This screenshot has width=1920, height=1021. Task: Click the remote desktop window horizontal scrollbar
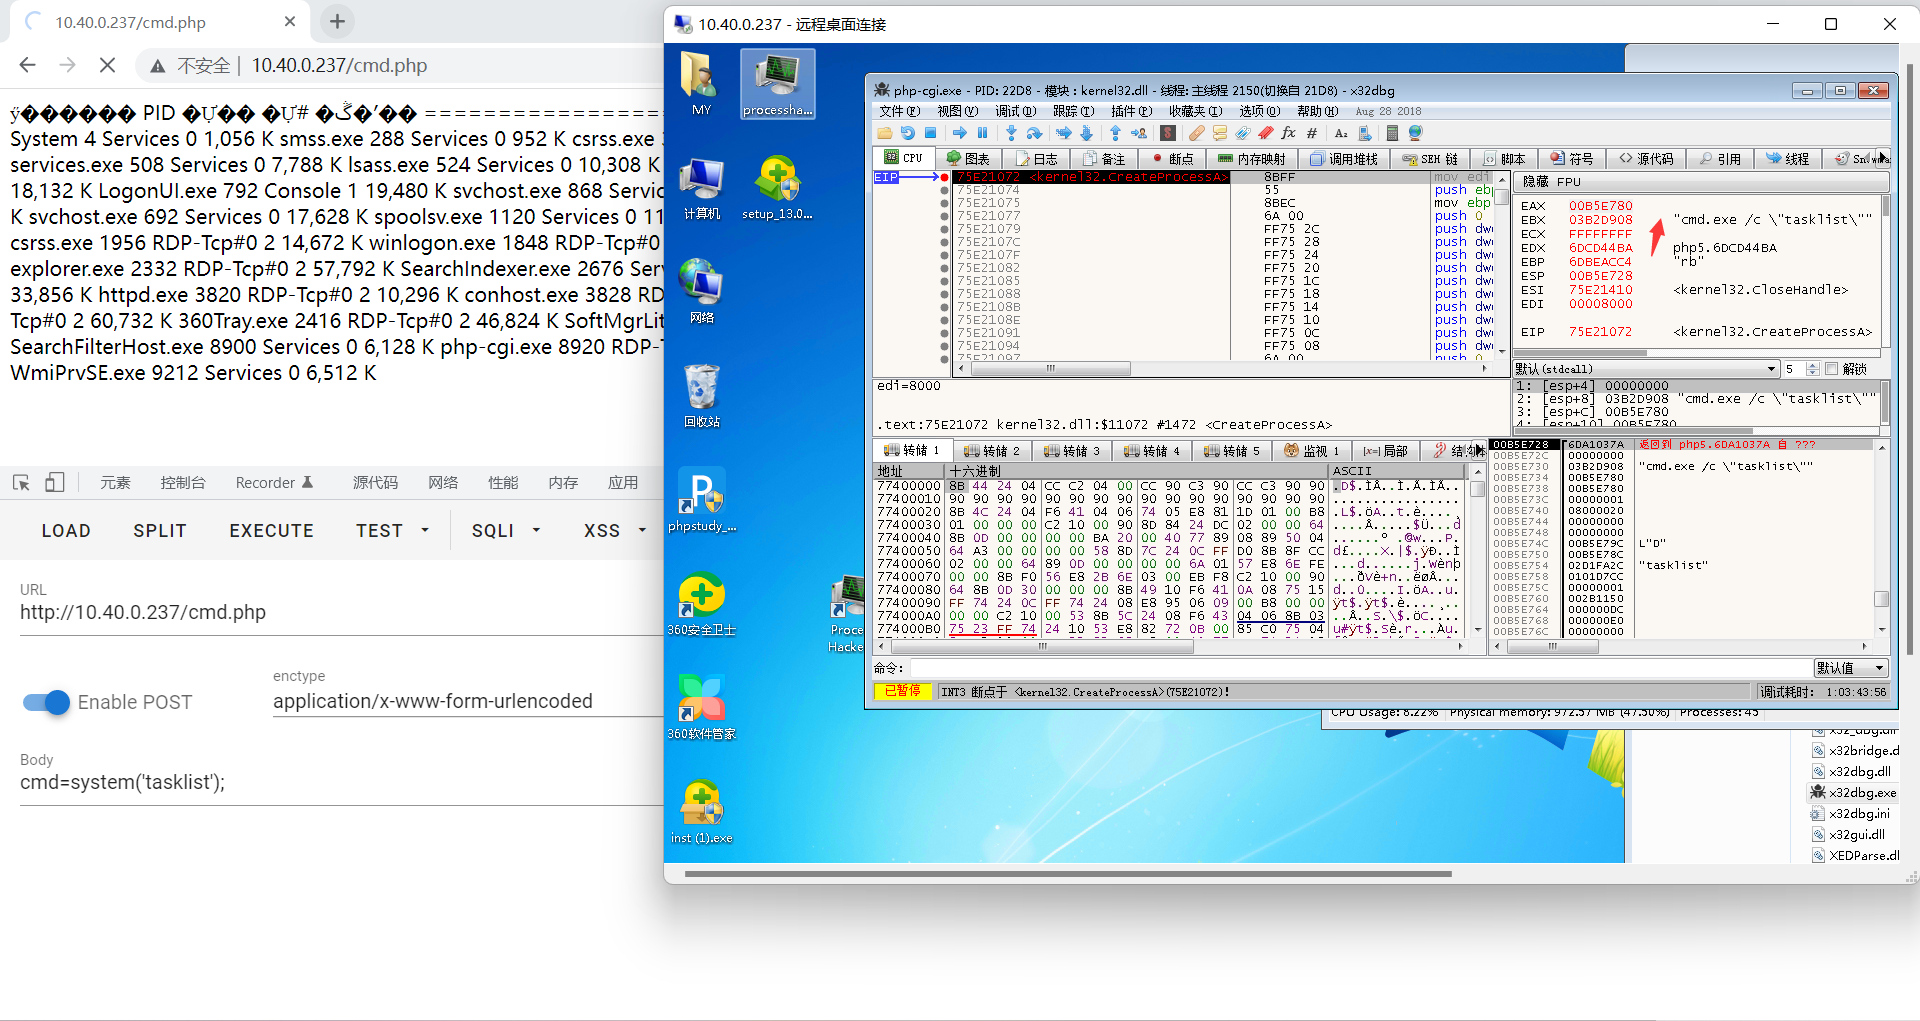coord(1068,873)
